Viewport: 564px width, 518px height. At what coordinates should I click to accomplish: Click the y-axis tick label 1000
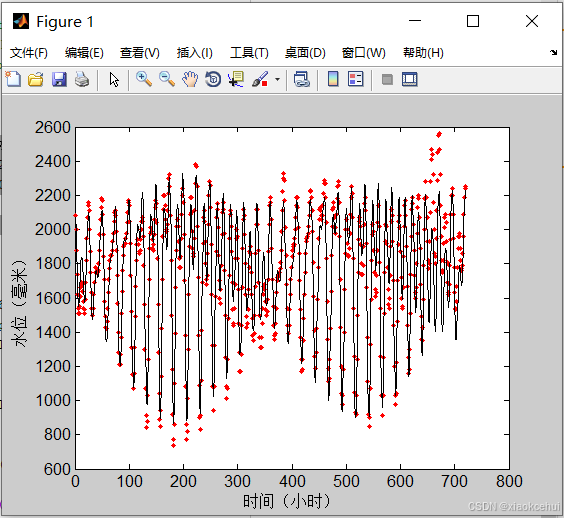tap(53, 400)
